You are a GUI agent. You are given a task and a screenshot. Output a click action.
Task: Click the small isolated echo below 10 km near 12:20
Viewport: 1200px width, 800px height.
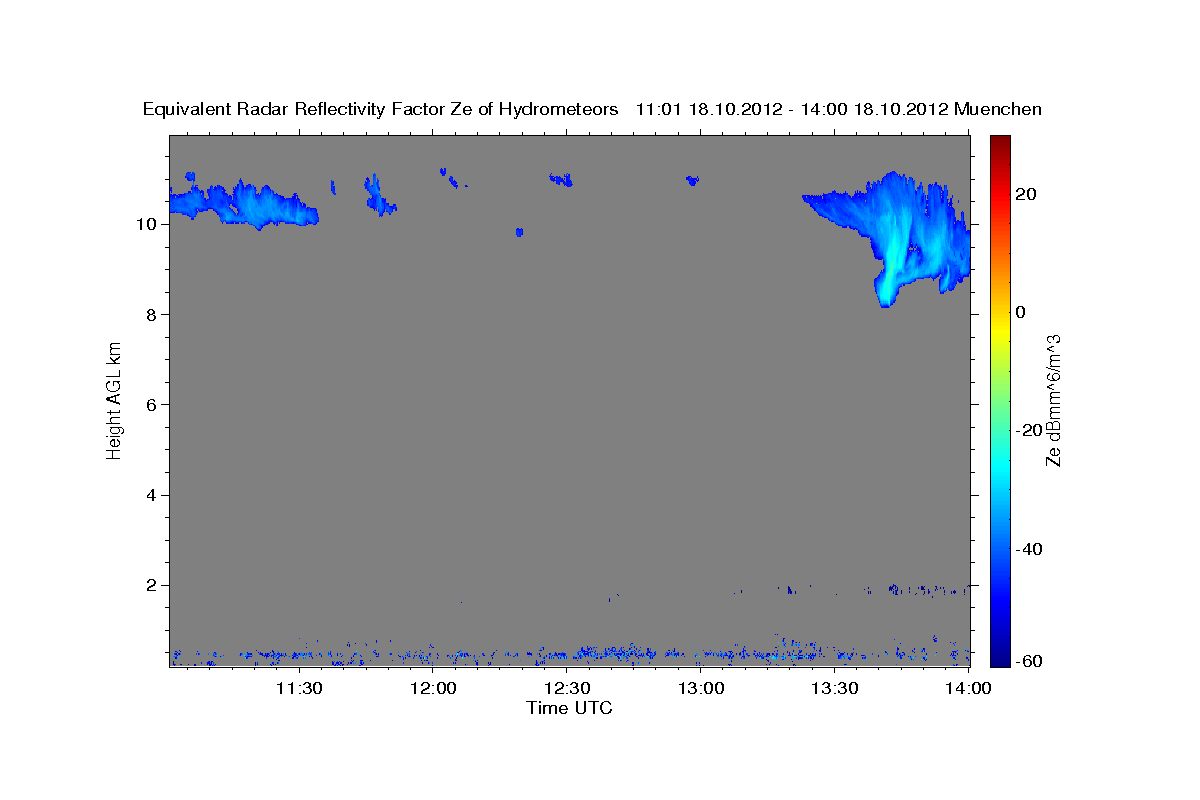519,232
